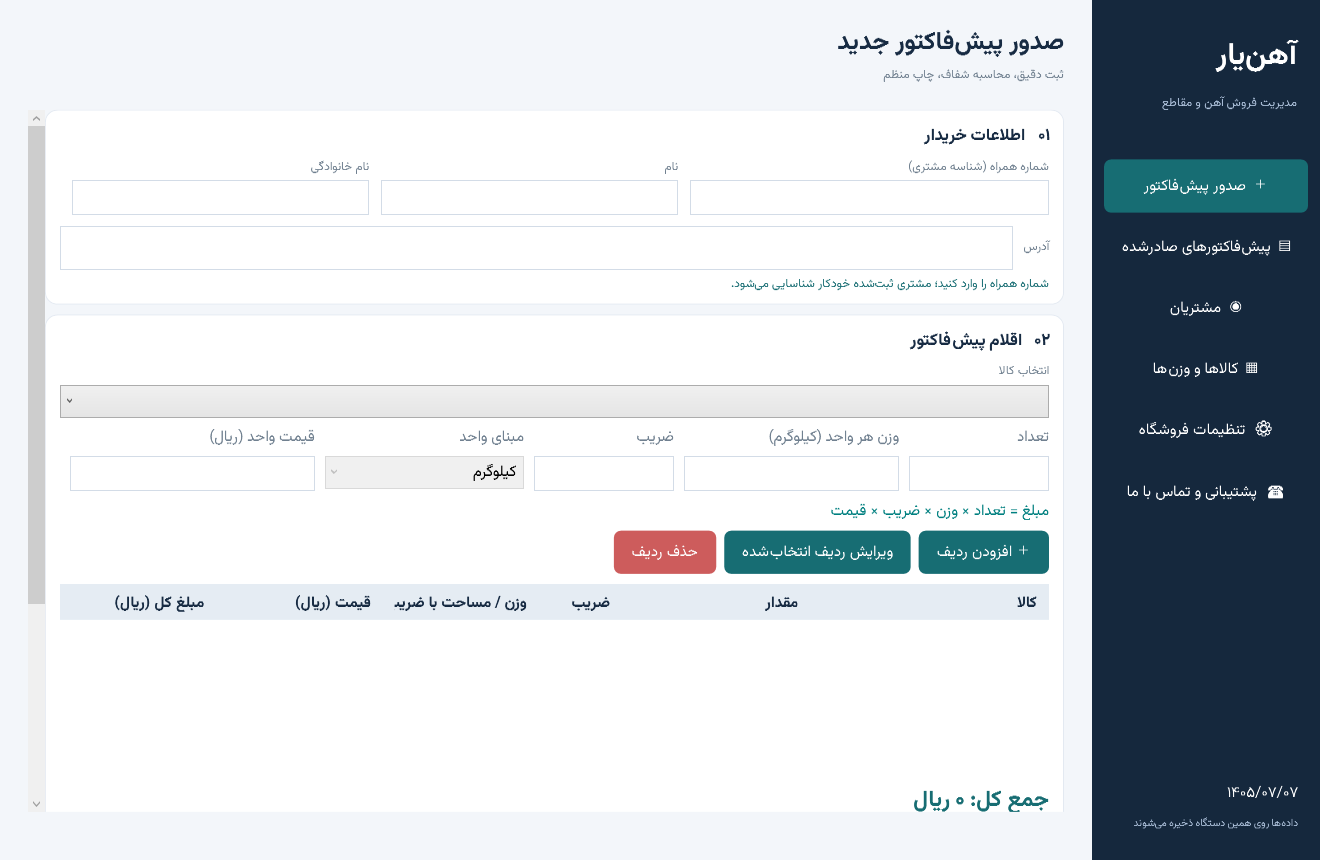This screenshot has width=1320, height=860.
Task: Open تنظیمات فروشگاه settings page
Action: pyautogui.click(x=1206, y=430)
